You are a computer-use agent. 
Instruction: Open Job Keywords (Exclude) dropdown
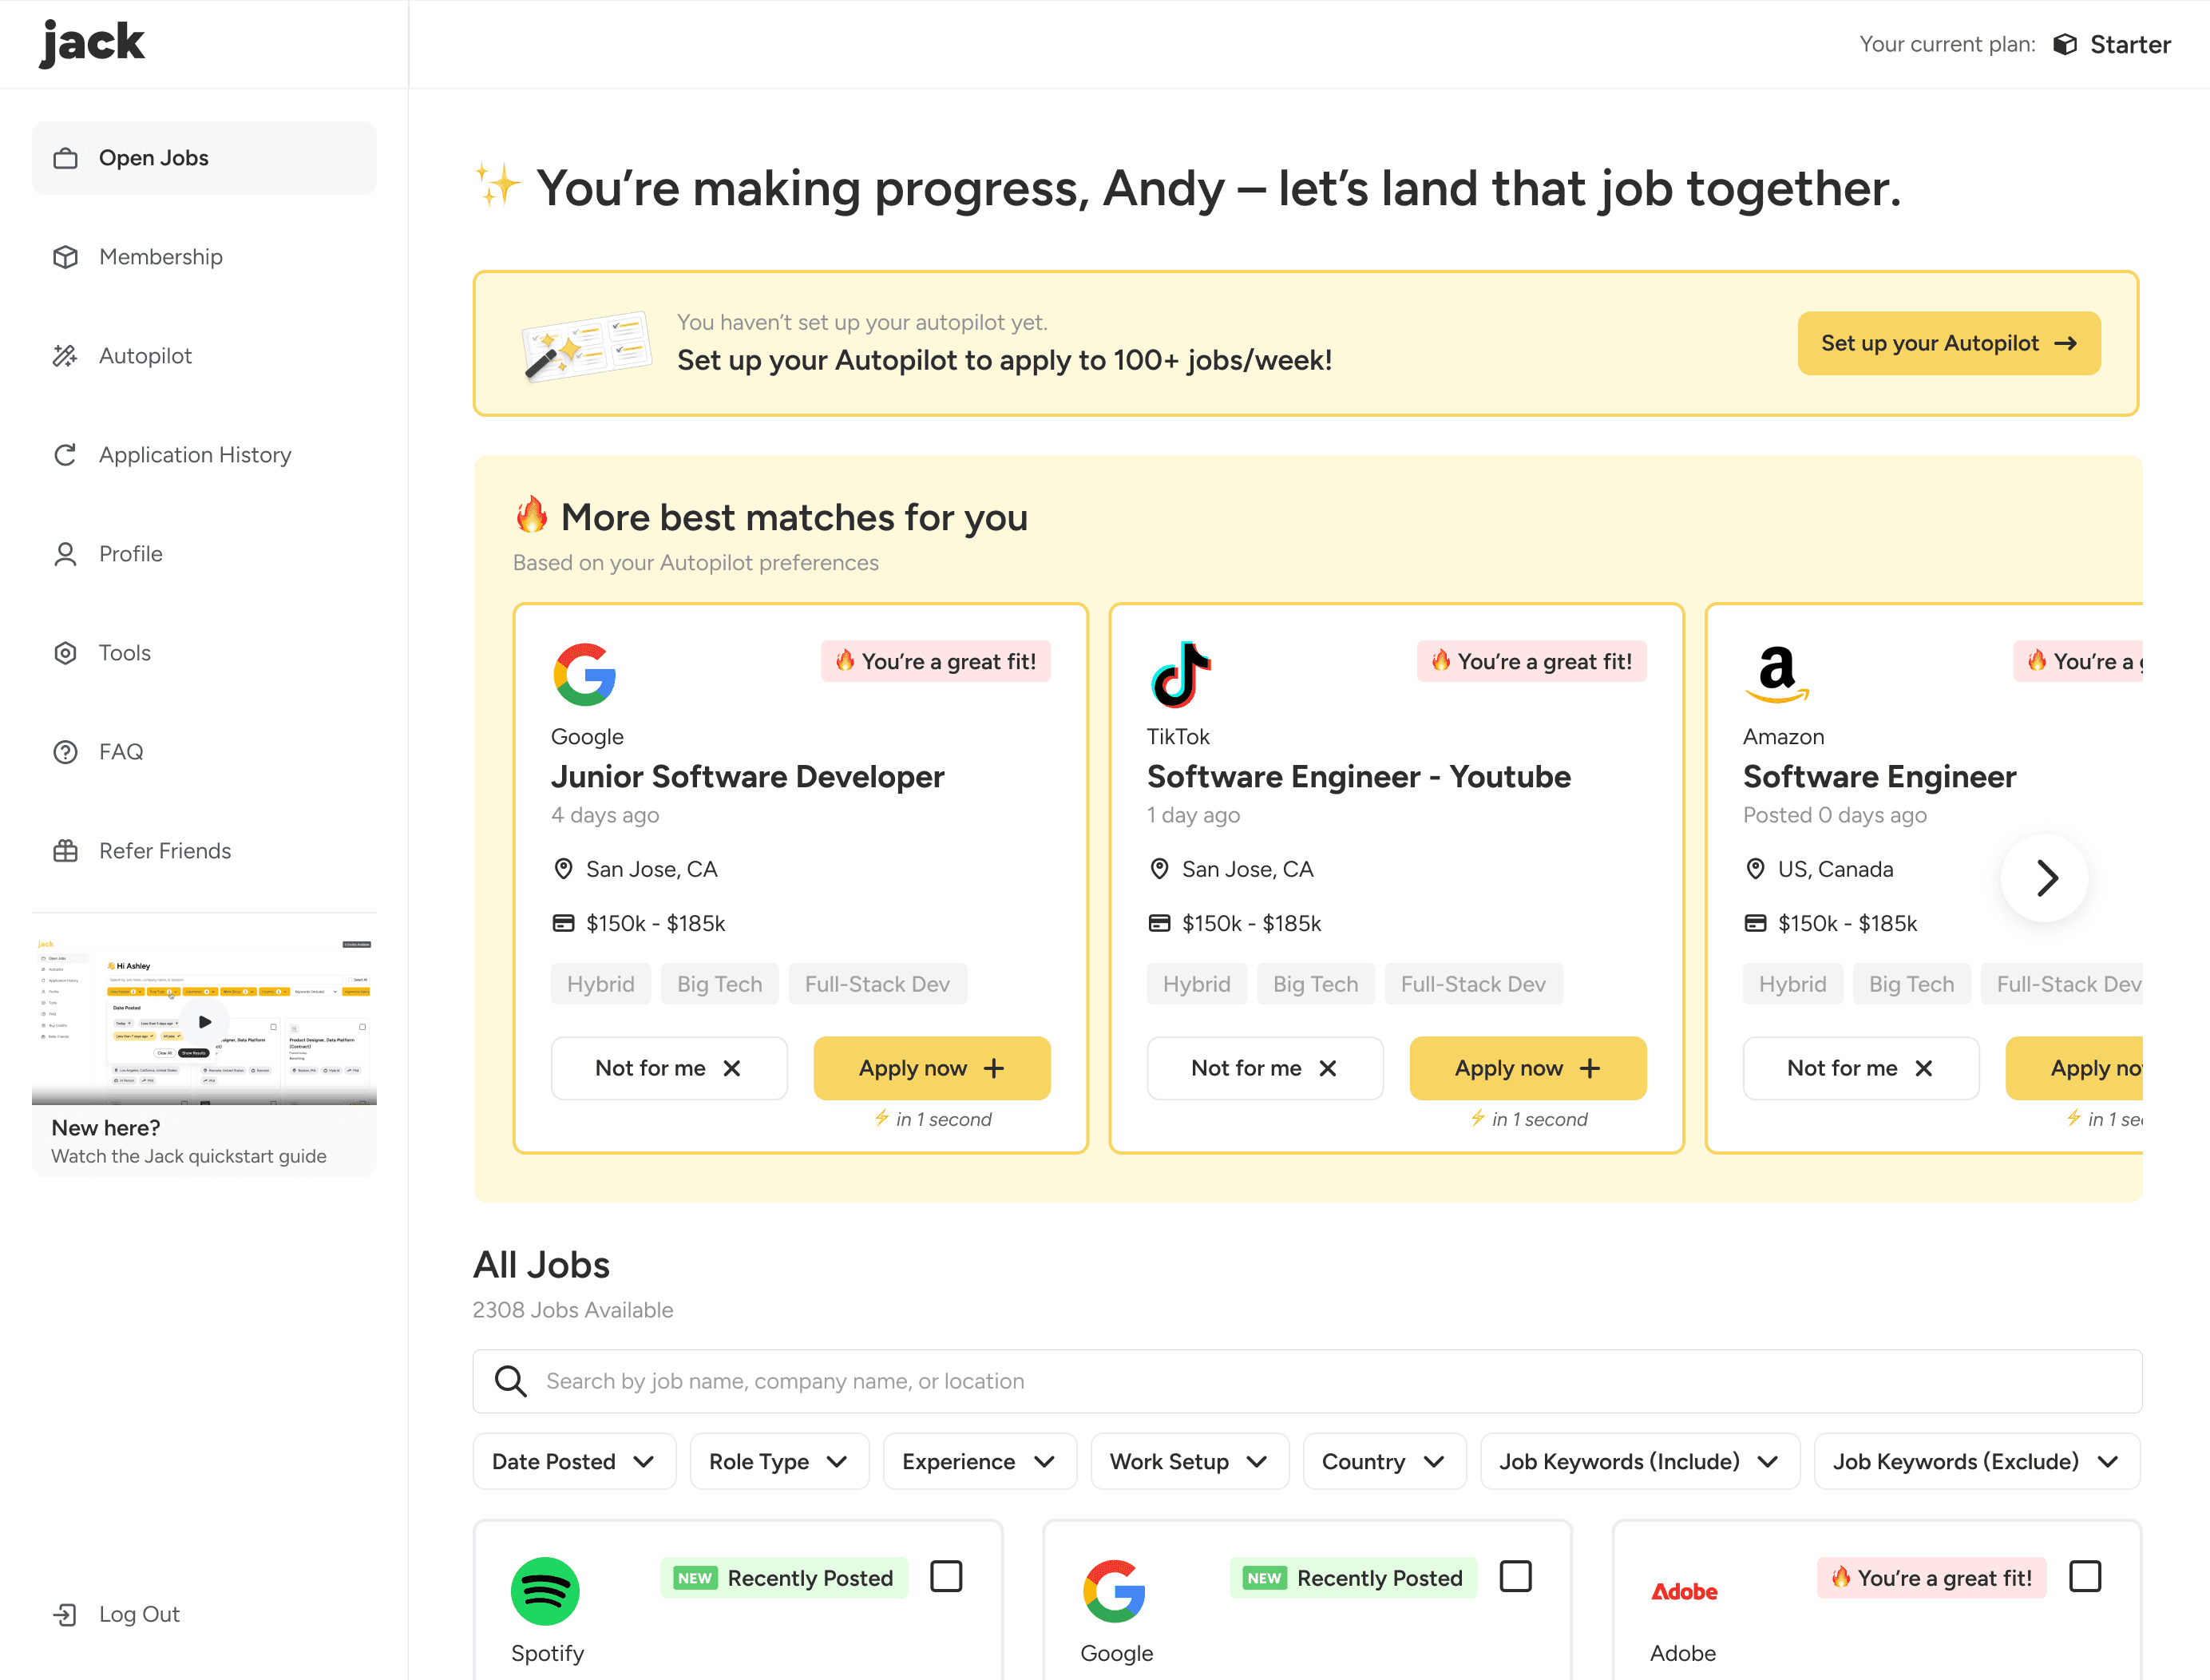click(1976, 1461)
